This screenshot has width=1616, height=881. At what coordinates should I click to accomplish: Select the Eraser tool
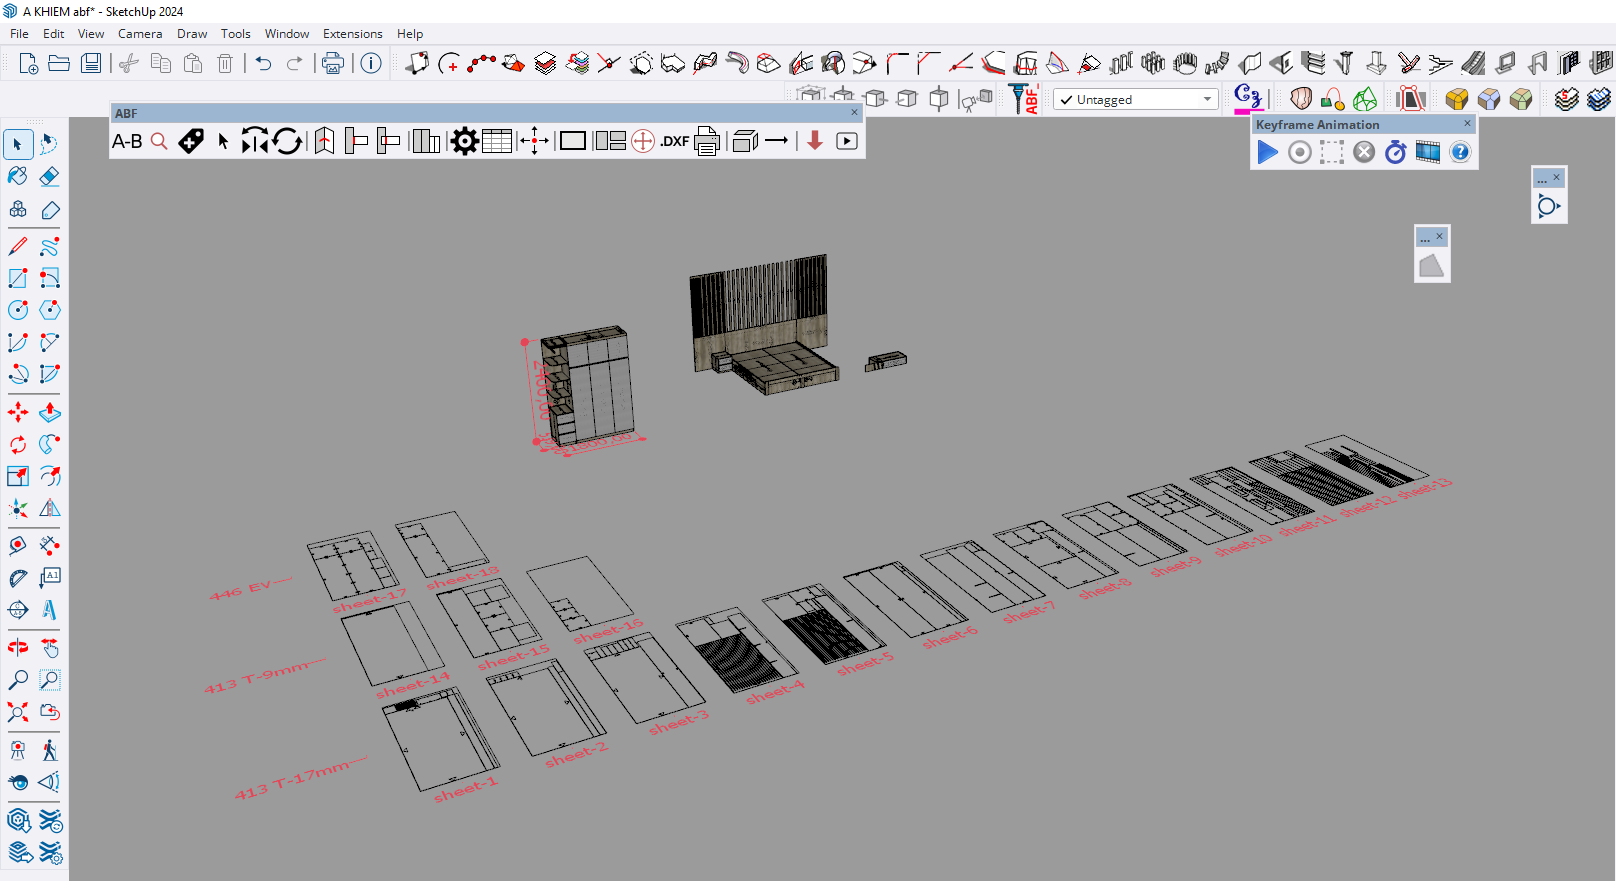pyautogui.click(x=49, y=177)
